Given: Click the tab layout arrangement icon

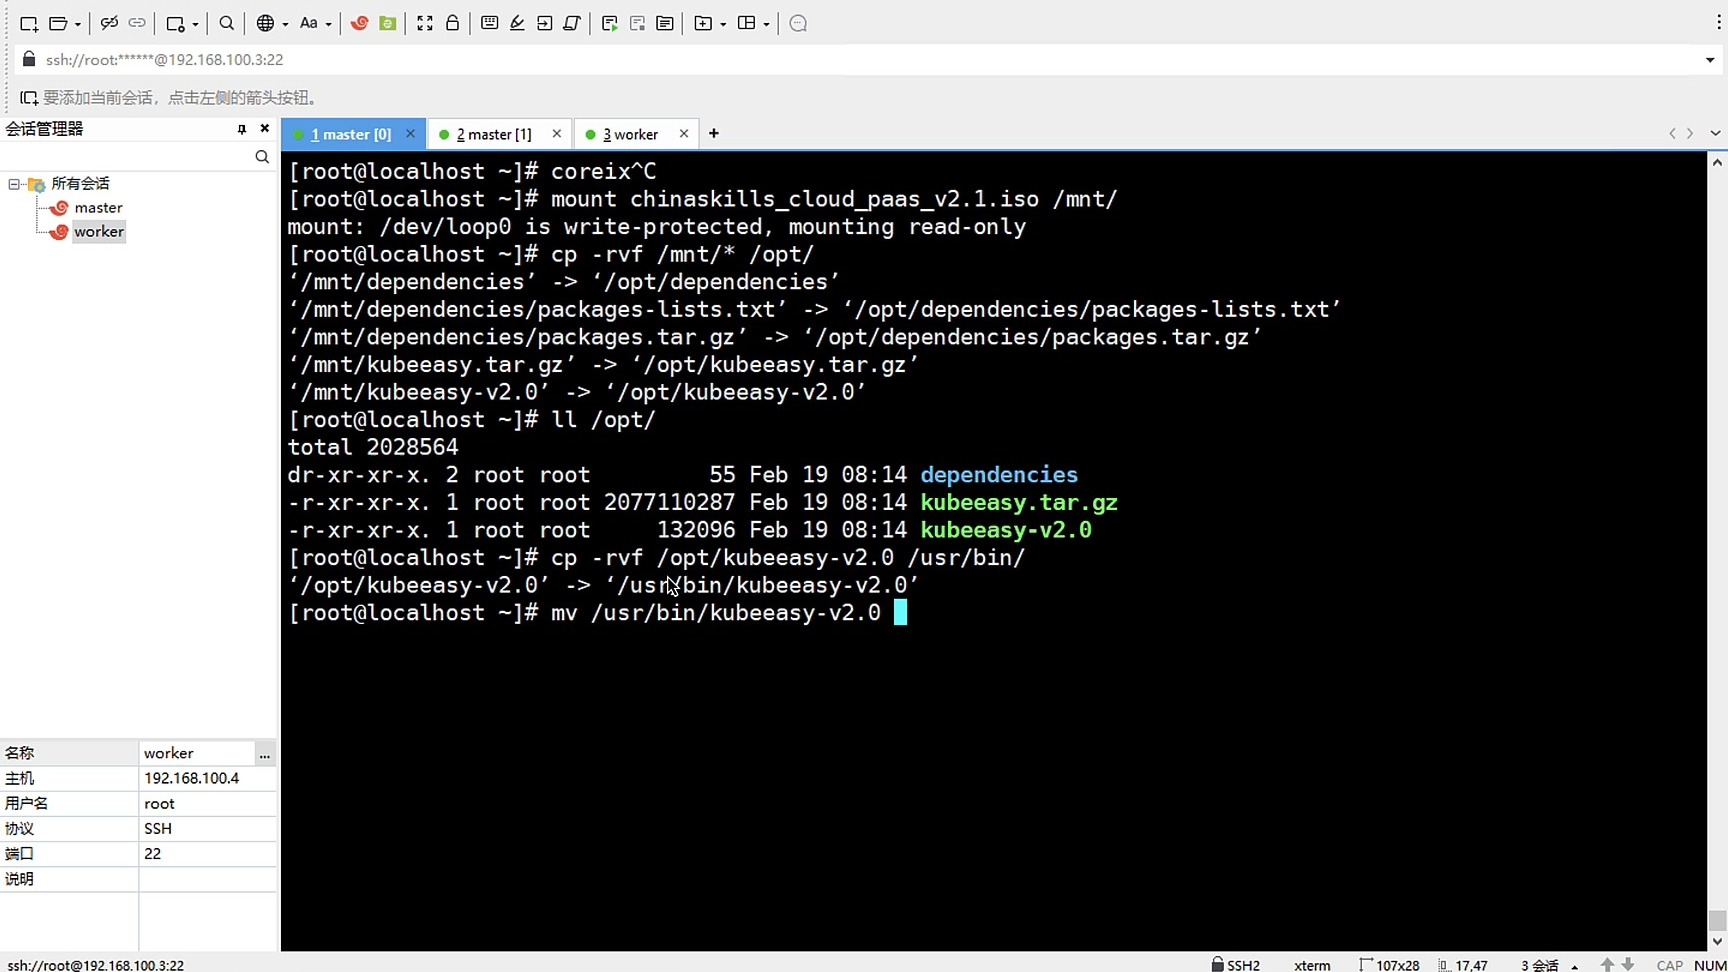Looking at the screenshot, I should tap(747, 23).
